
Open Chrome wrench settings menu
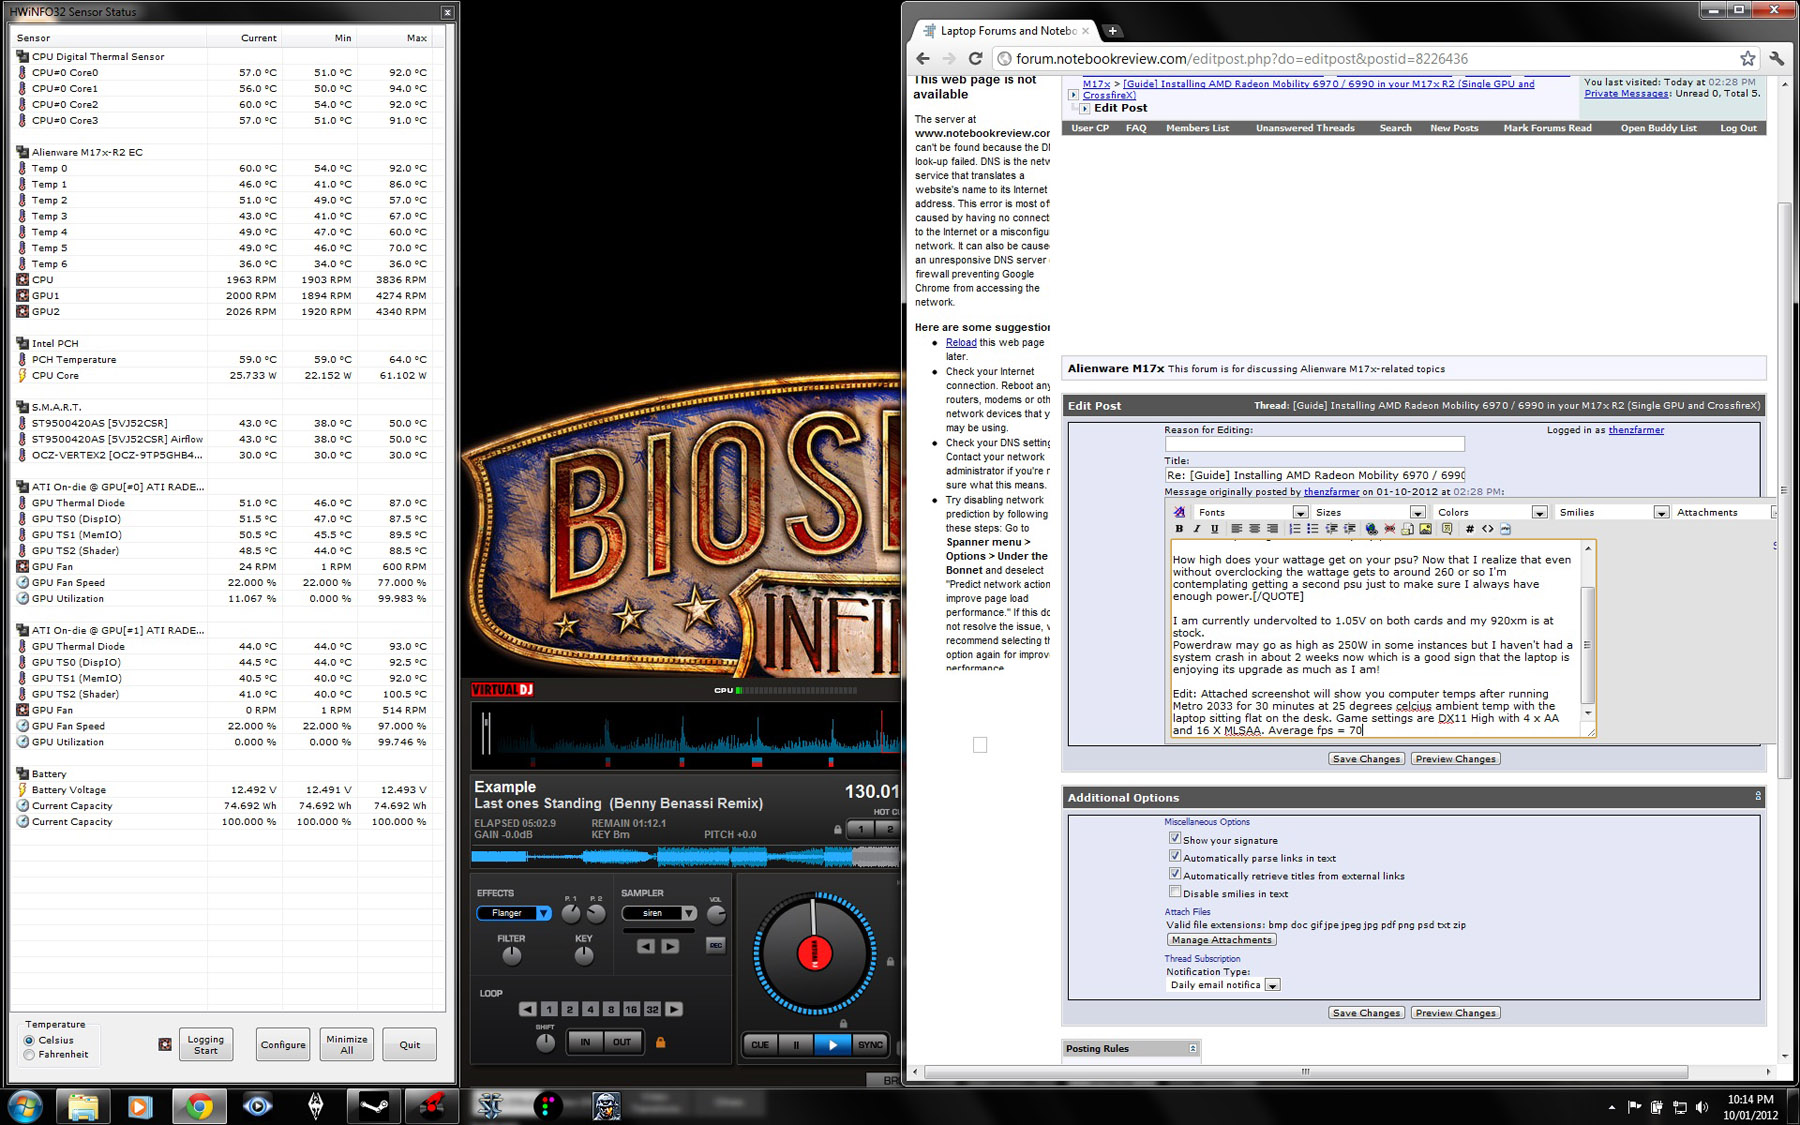tap(1777, 59)
